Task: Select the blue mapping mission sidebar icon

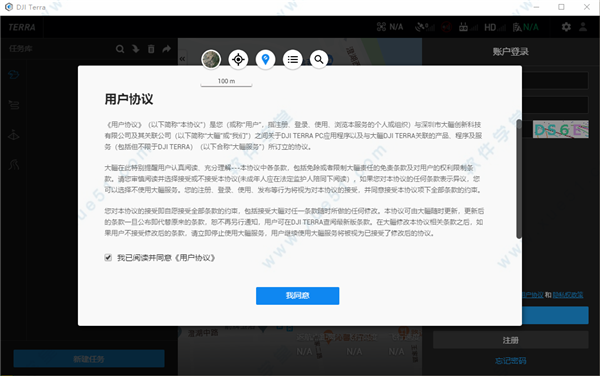Action: (14, 75)
